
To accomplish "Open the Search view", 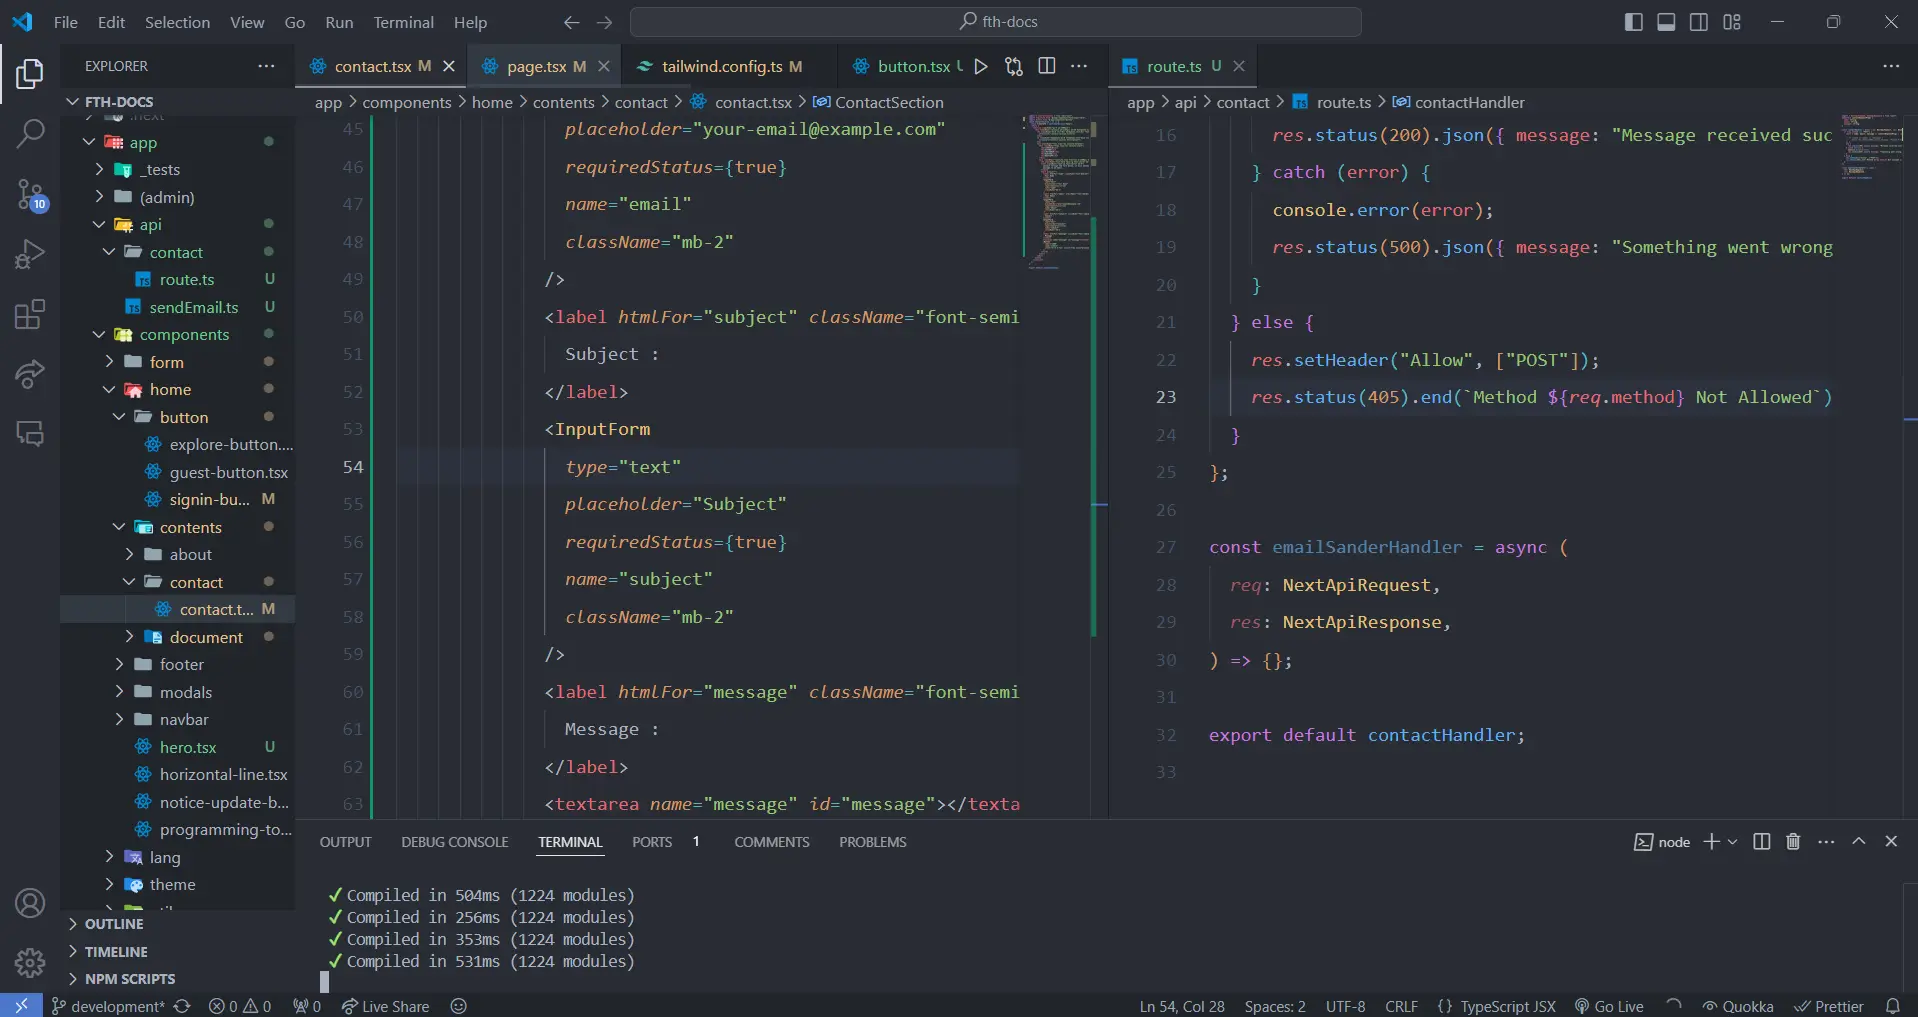I will coord(30,133).
